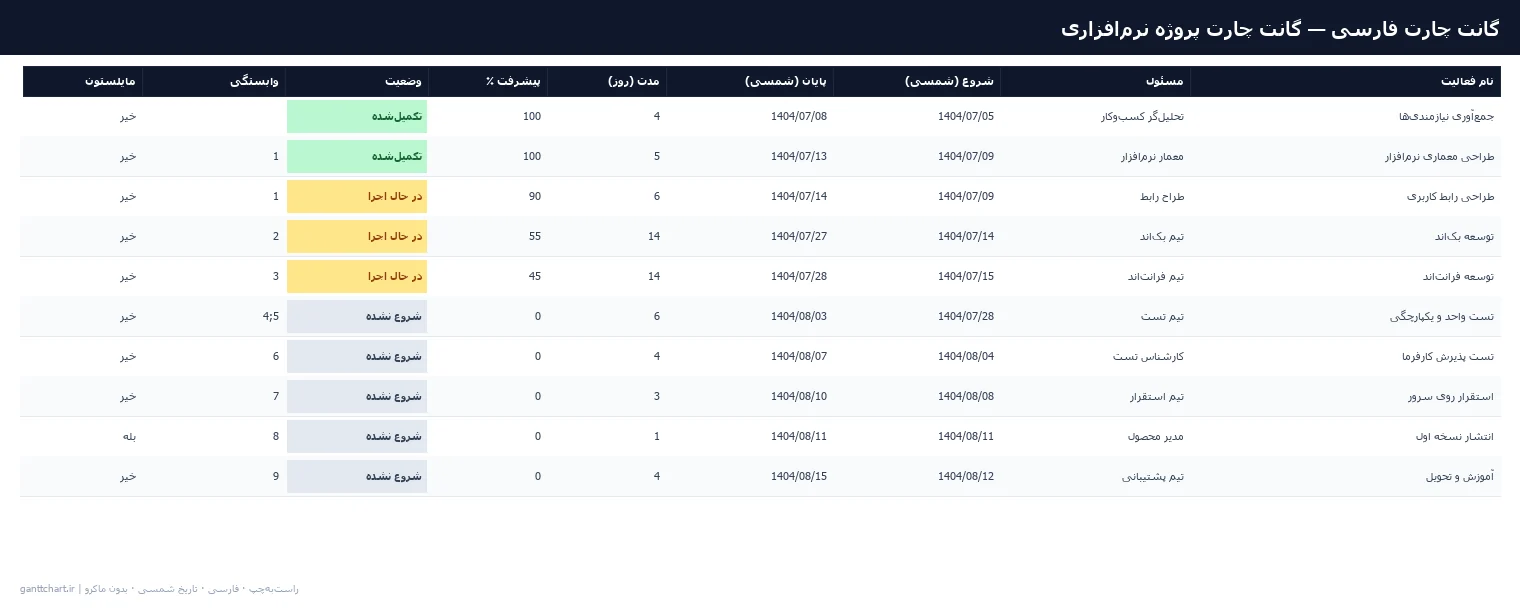Open the ganttchart.ir footer link
This screenshot has width=1520, height=610.
pos(48,589)
